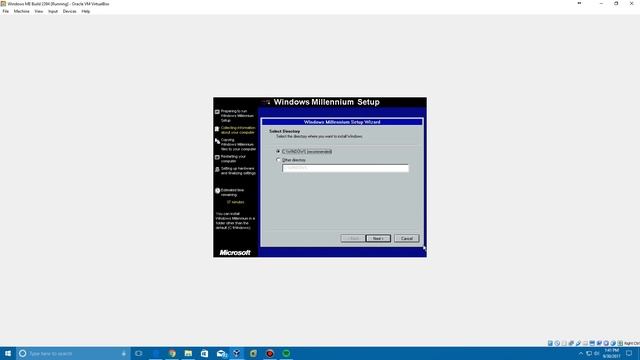Click the Windows Millennium Setup Wizard title bar
Viewport: 640px width, 360px height.
[x=342, y=122]
